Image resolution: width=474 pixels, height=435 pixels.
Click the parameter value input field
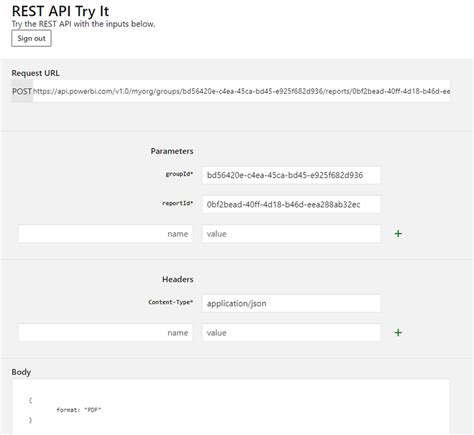tap(291, 234)
